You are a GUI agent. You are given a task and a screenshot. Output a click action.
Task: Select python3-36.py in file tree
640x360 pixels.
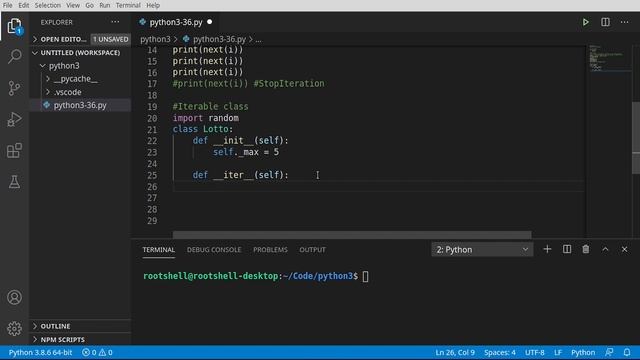click(x=80, y=105)
